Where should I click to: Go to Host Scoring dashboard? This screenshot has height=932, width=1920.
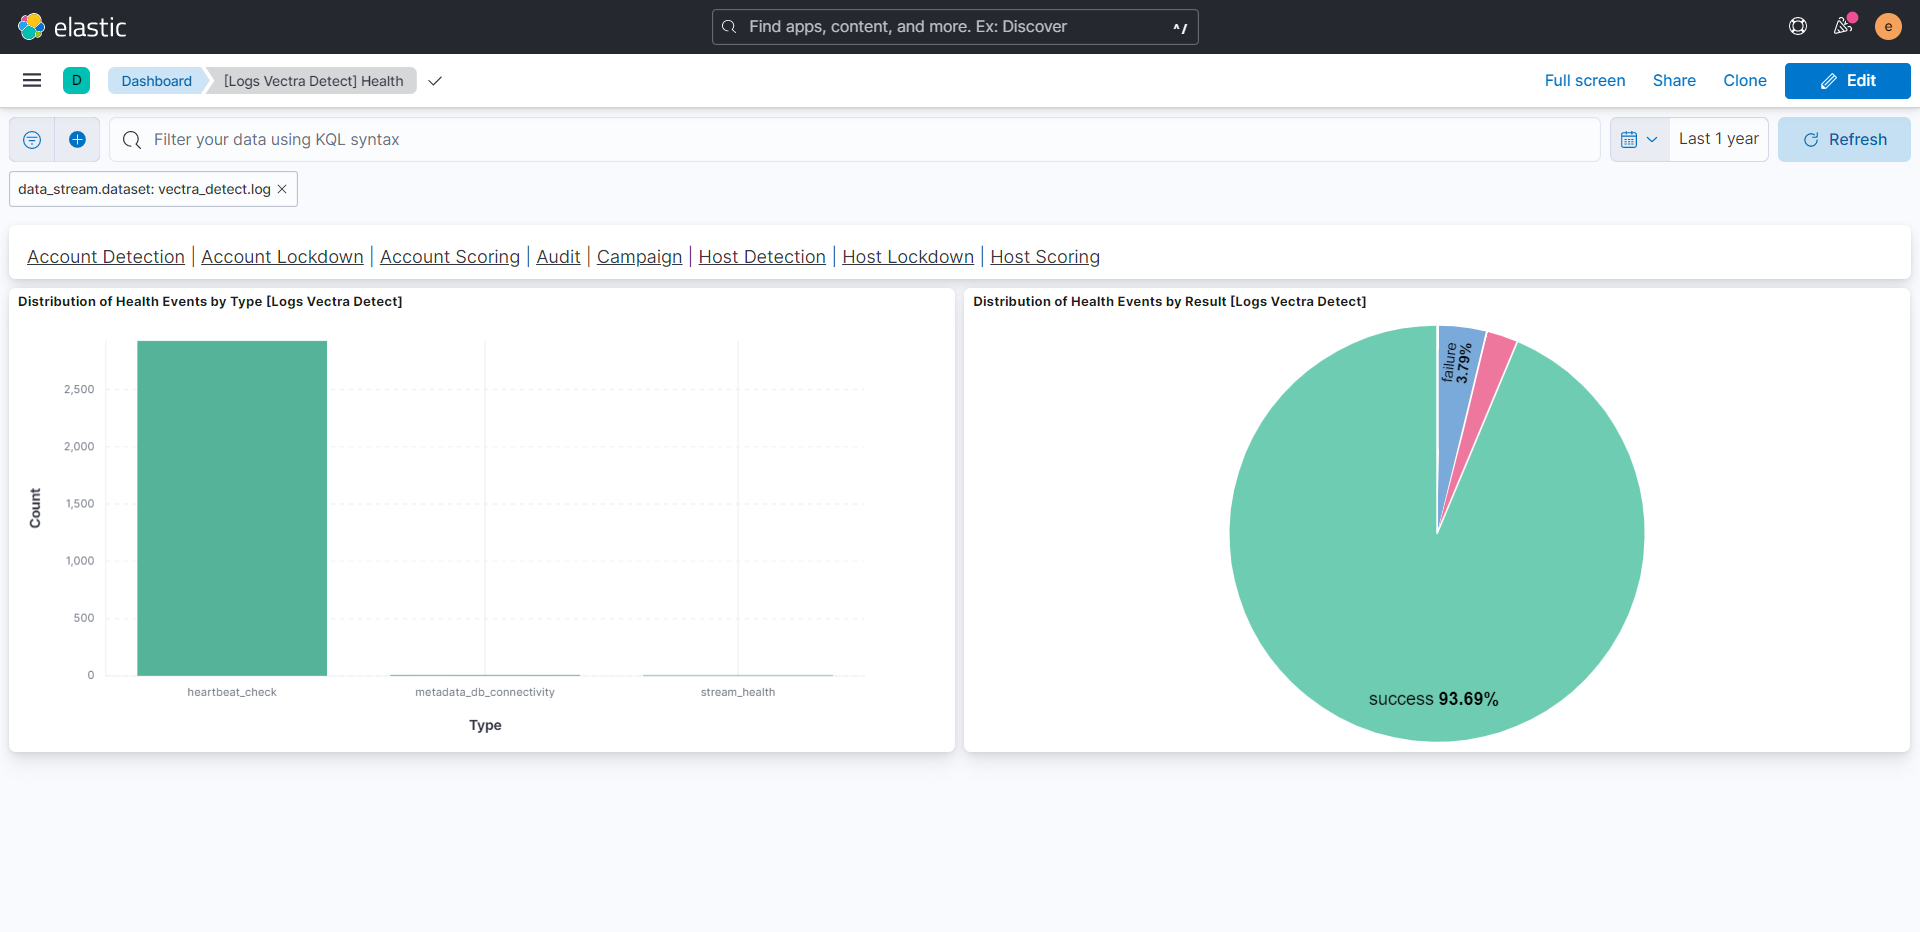[x=1045, y=257]
